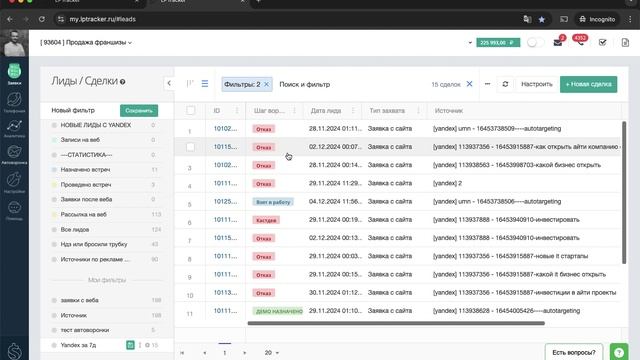Open the phone calls icon with 4352 badge
This screenshot has width=640, height=360.
click(x=580, y=42)
